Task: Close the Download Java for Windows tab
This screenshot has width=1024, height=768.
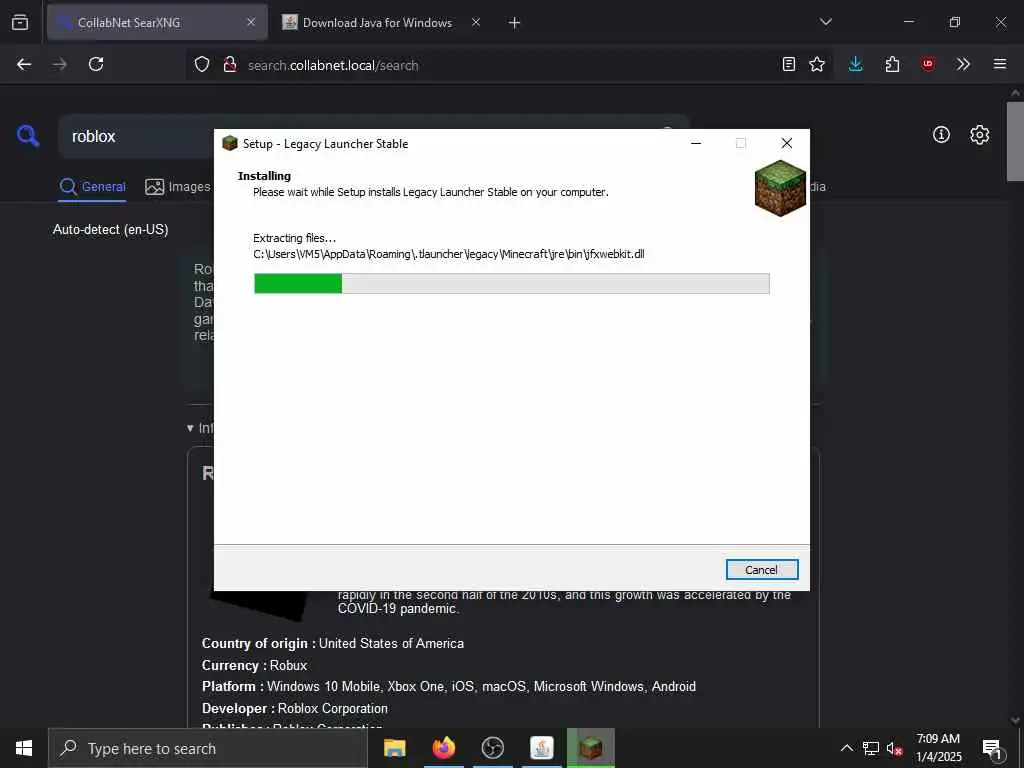Action: click(x=476, y=23)
